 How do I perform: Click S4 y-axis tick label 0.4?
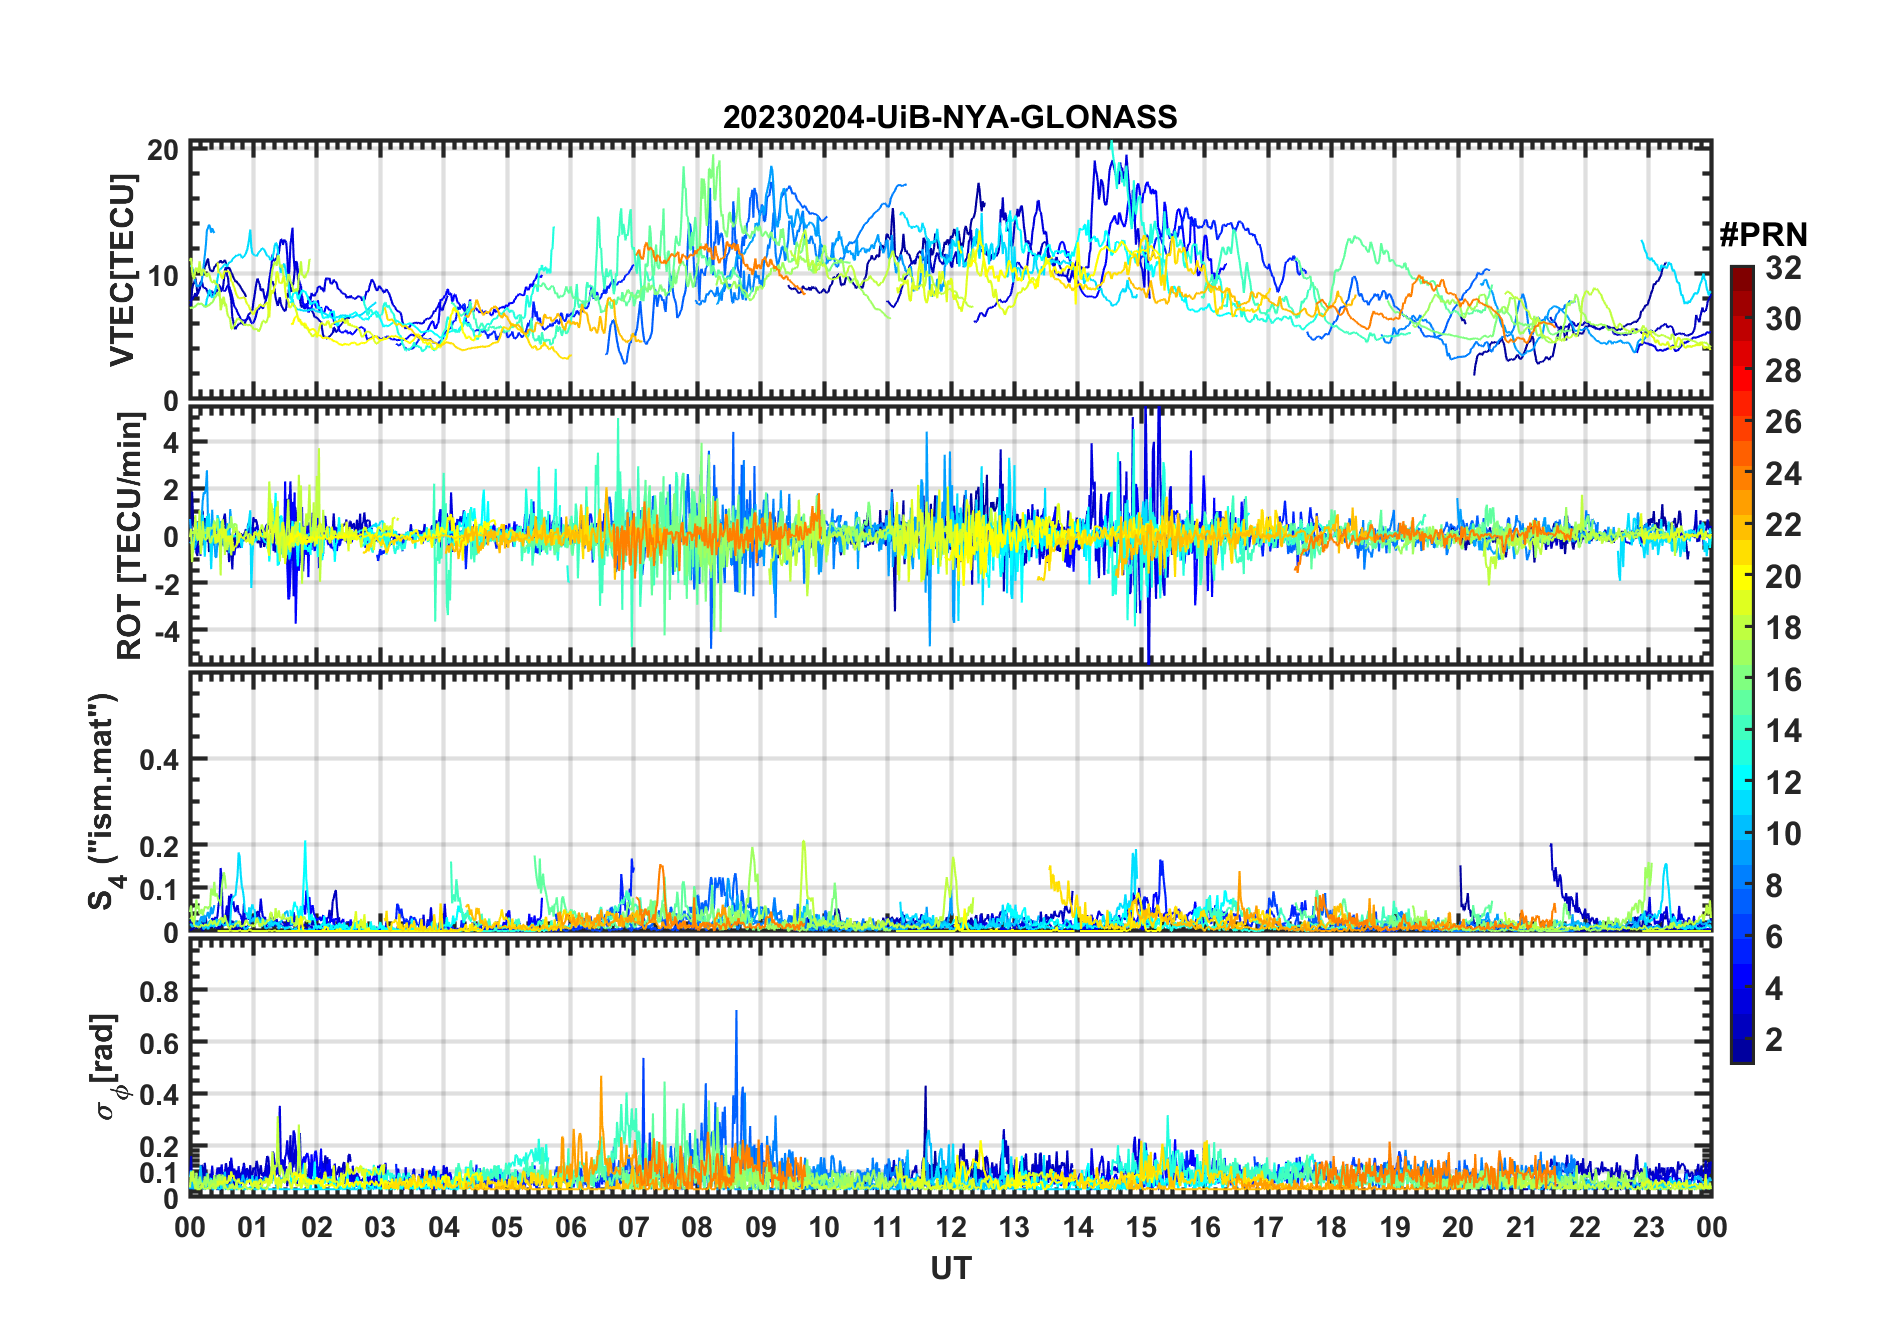[159, 759]
